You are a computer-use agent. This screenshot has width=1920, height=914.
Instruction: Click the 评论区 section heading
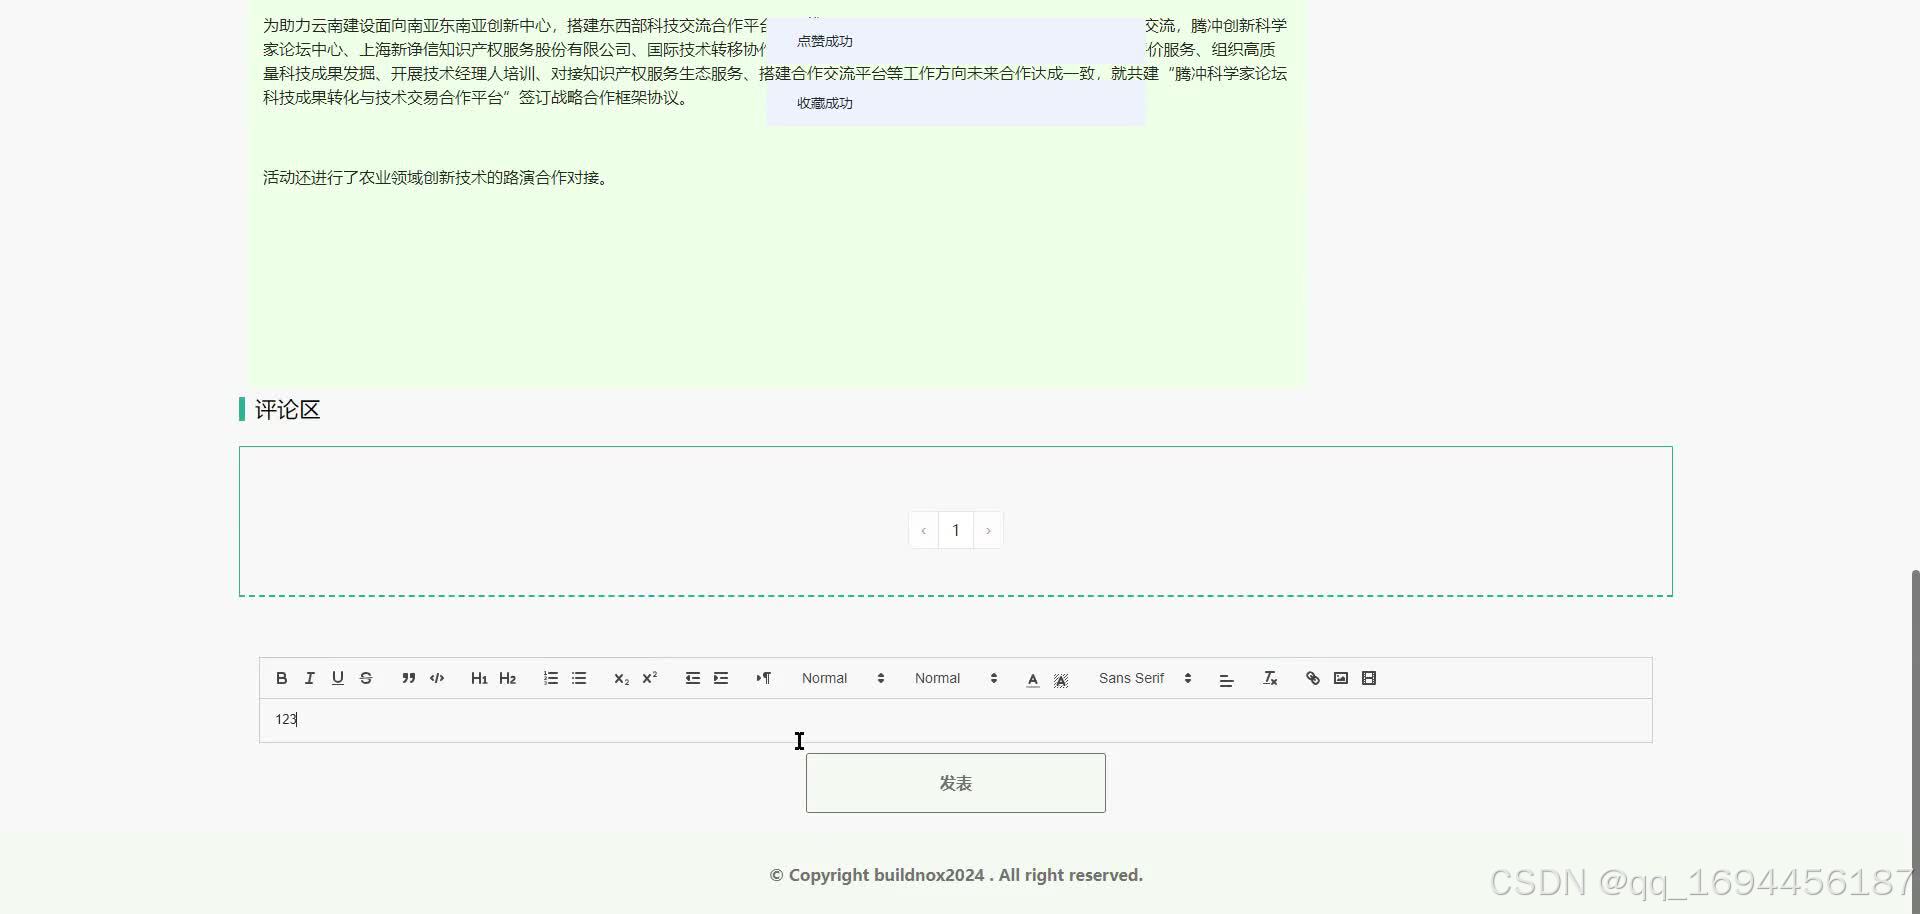[287, 409]
